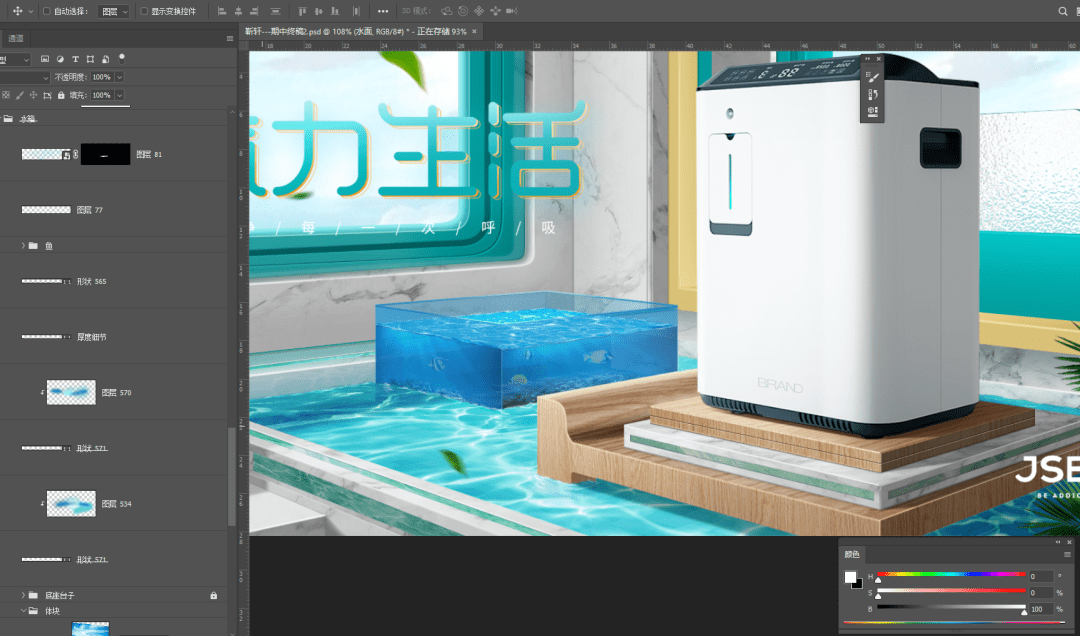
Task: Switch to the 通道 panel tab
Action: [x=16, y=38]
